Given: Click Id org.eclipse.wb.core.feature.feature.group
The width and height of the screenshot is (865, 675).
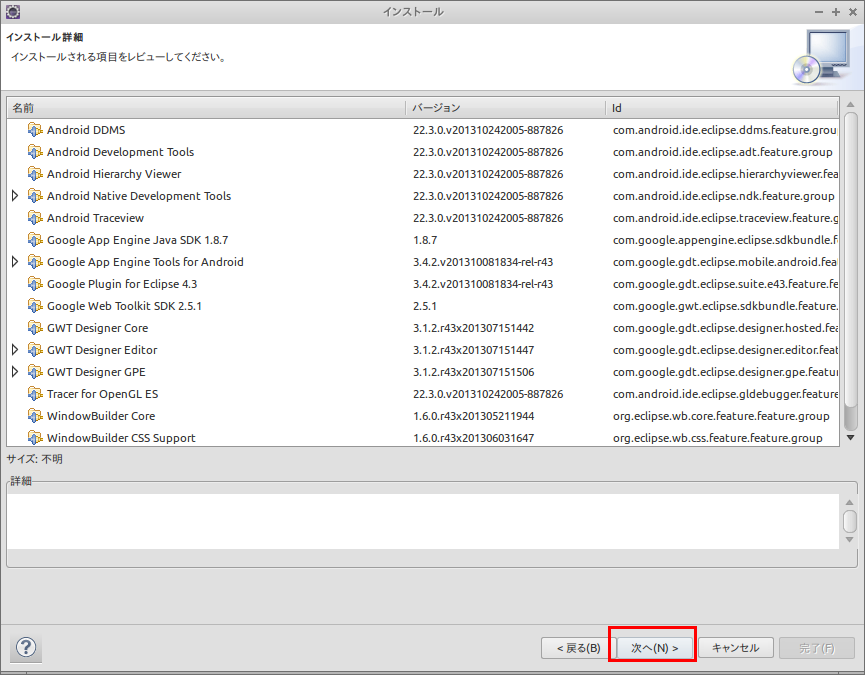Looking at the screenshot, I should tap(721, 416).
